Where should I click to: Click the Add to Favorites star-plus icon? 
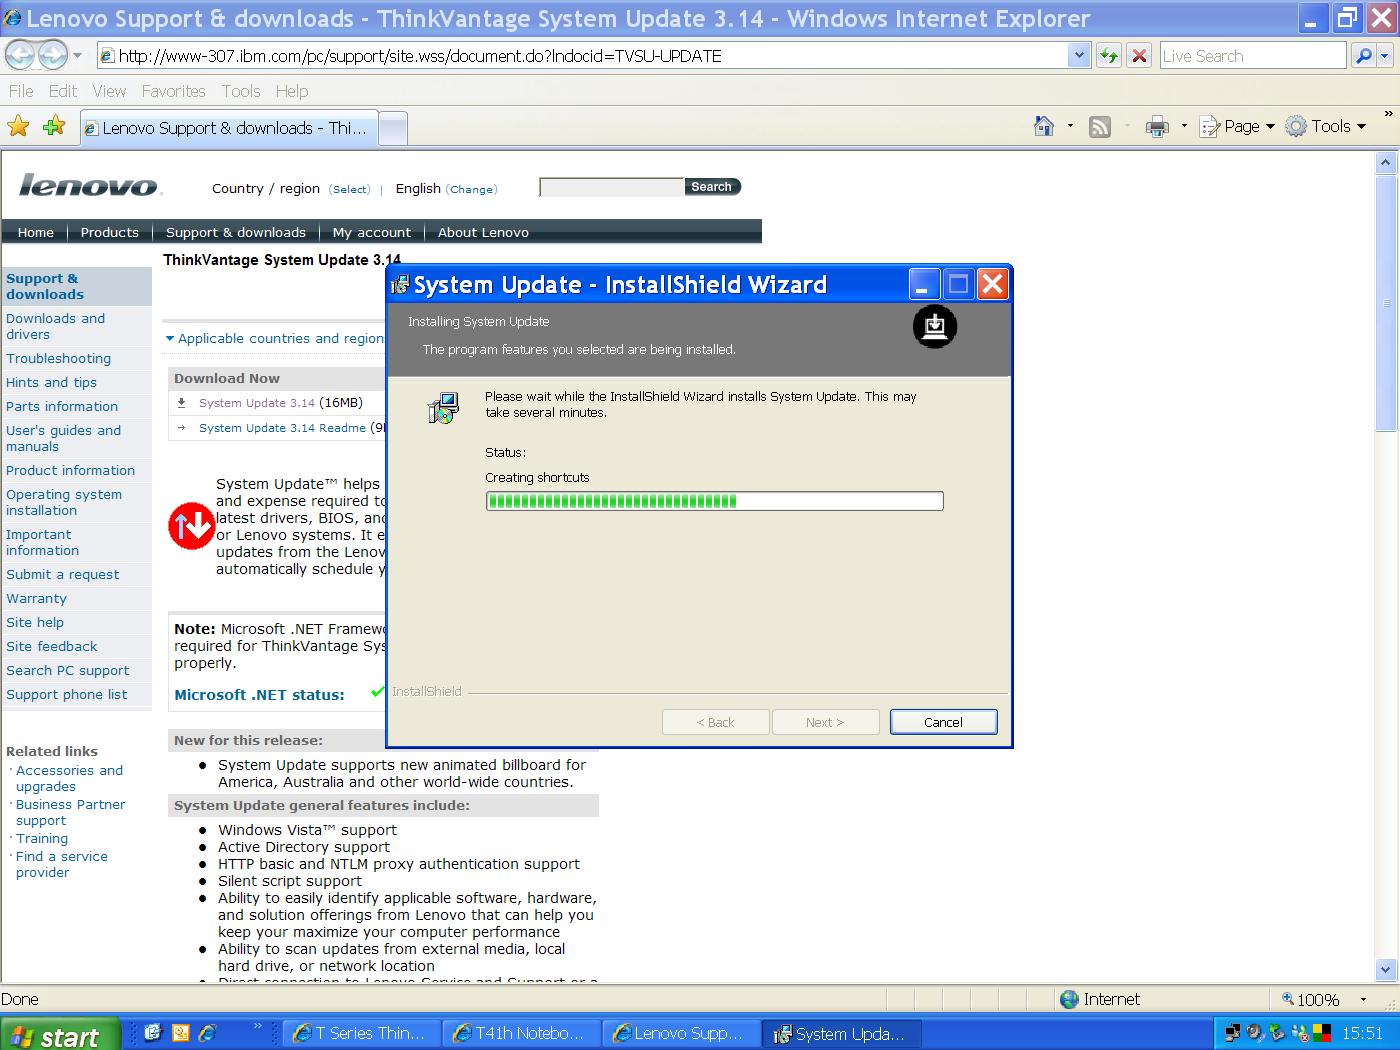tap(54, 126)
